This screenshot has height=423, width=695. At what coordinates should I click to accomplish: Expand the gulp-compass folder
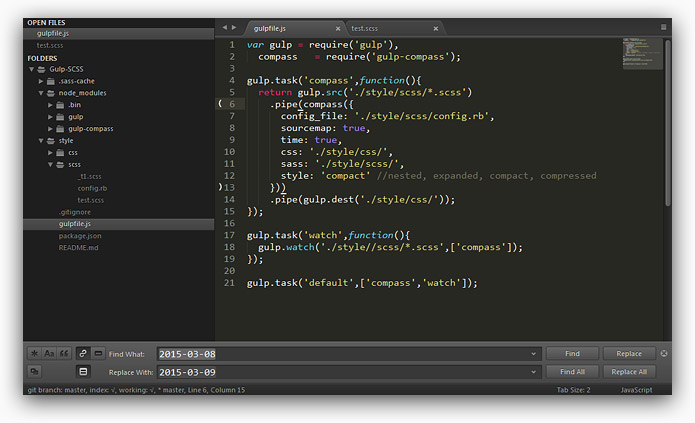click(x=50, y=129)
